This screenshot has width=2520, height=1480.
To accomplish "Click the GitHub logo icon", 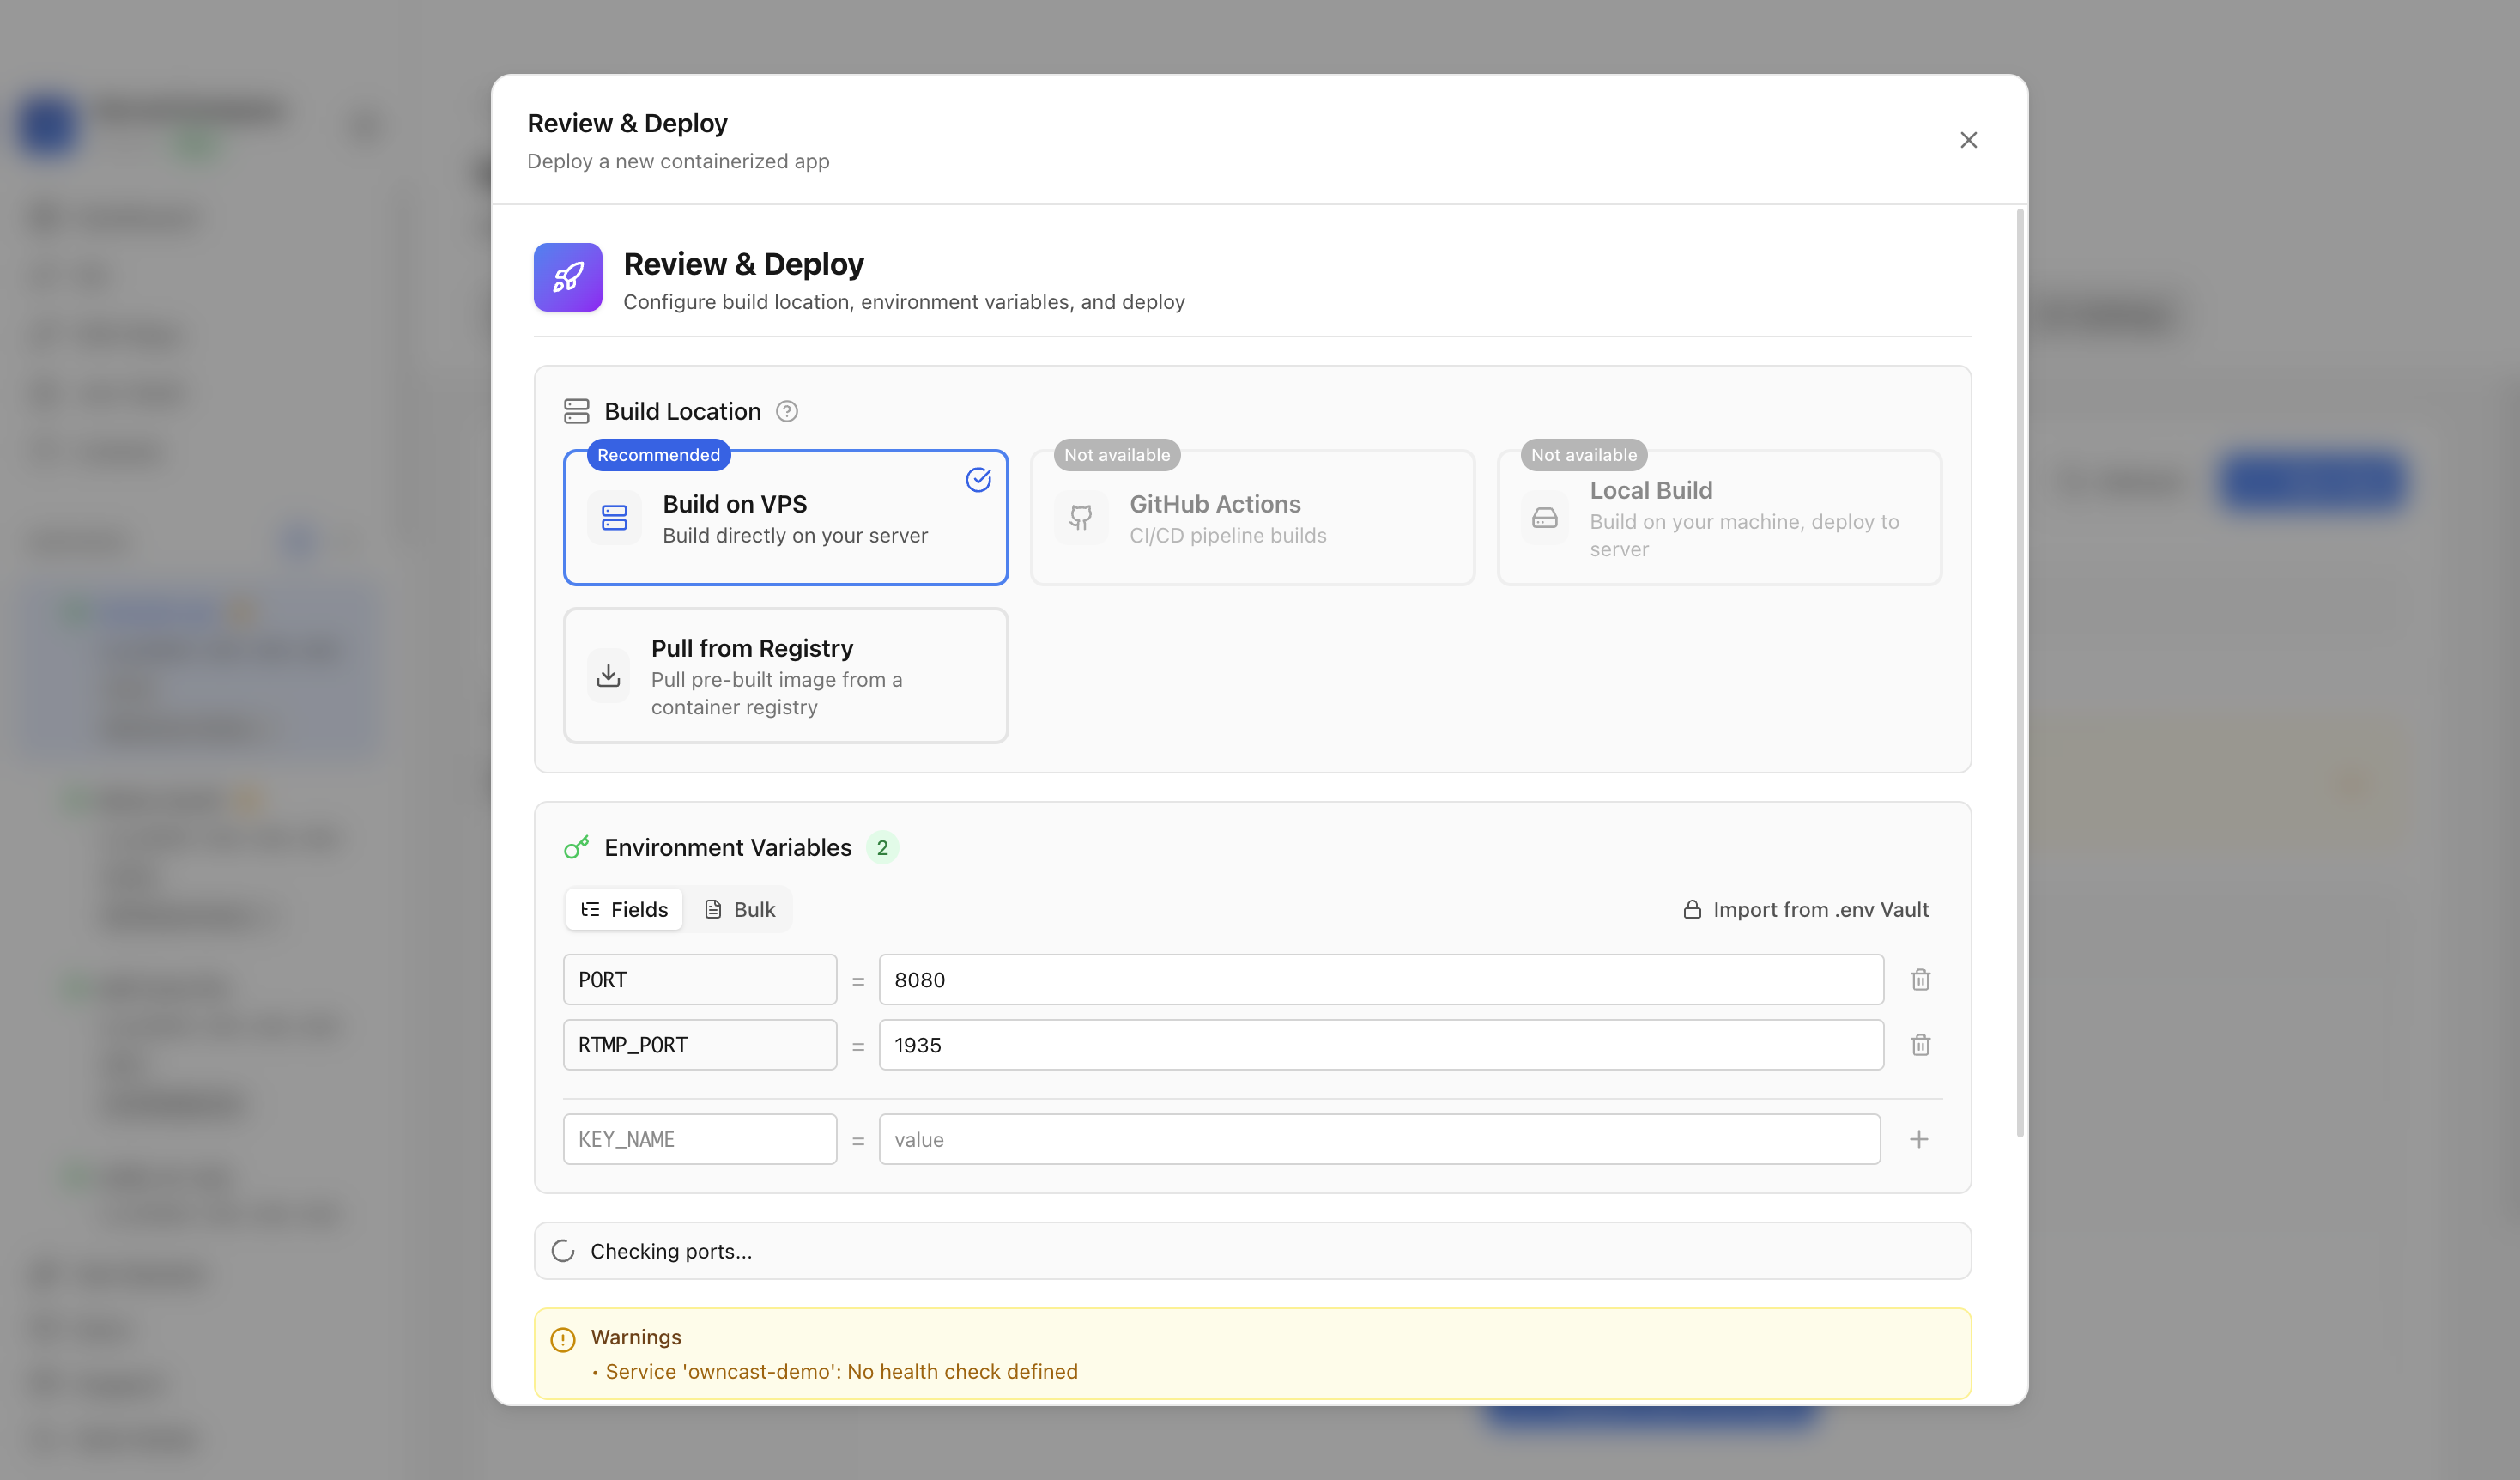I will [1081, 517].
